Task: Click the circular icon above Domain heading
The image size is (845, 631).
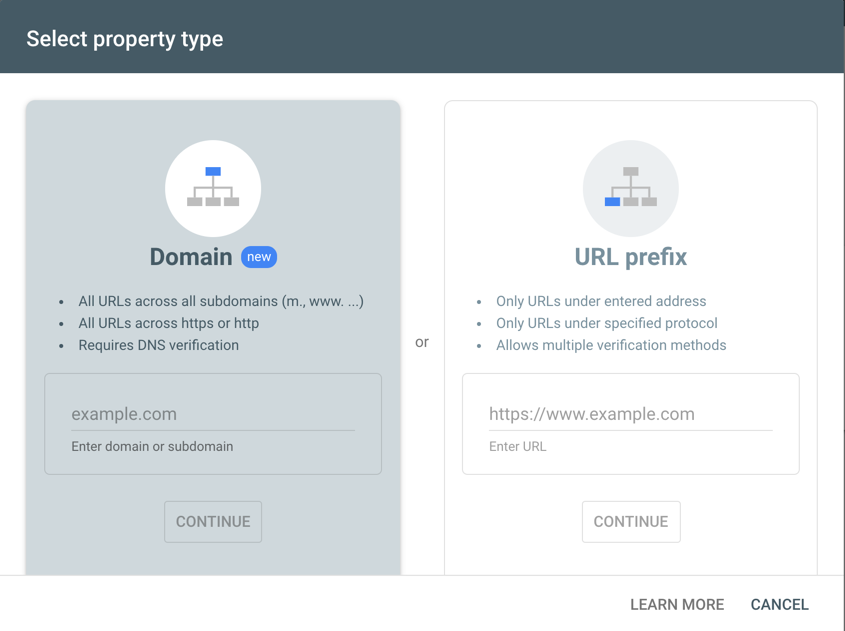Action: click(213, 188)
